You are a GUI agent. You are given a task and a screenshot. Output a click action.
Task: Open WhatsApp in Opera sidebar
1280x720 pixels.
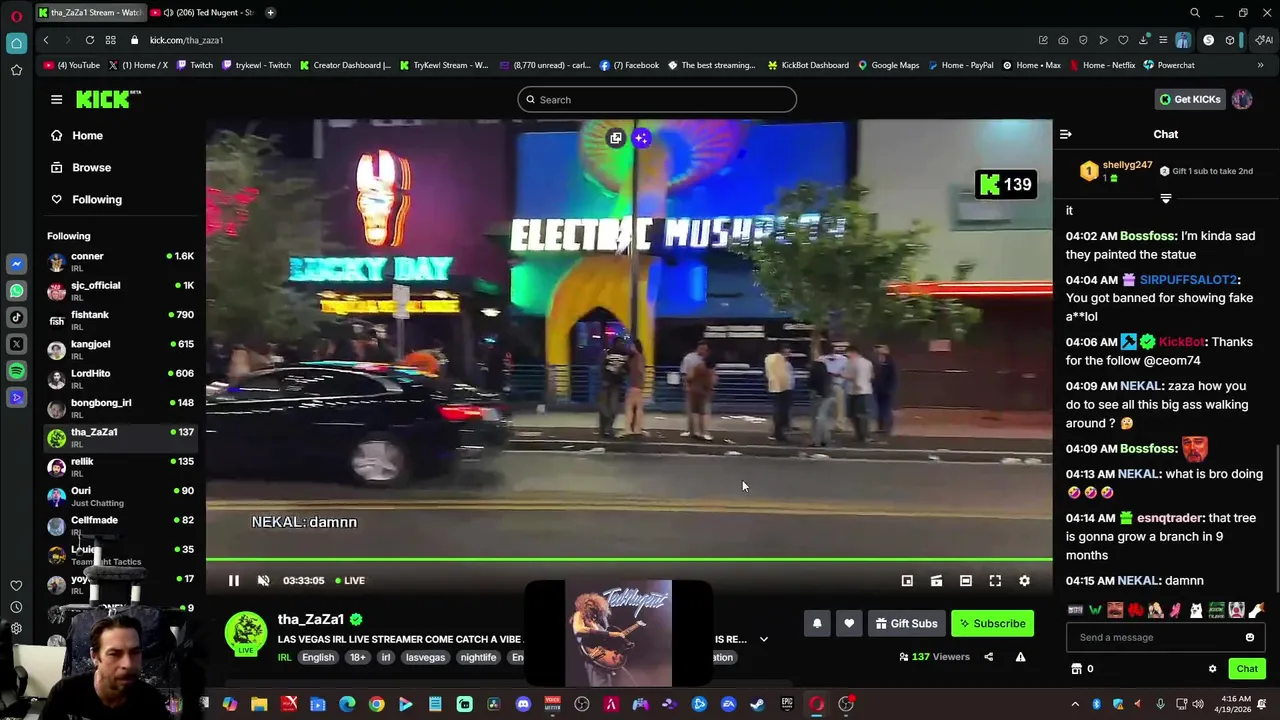[x=16, y=291]
